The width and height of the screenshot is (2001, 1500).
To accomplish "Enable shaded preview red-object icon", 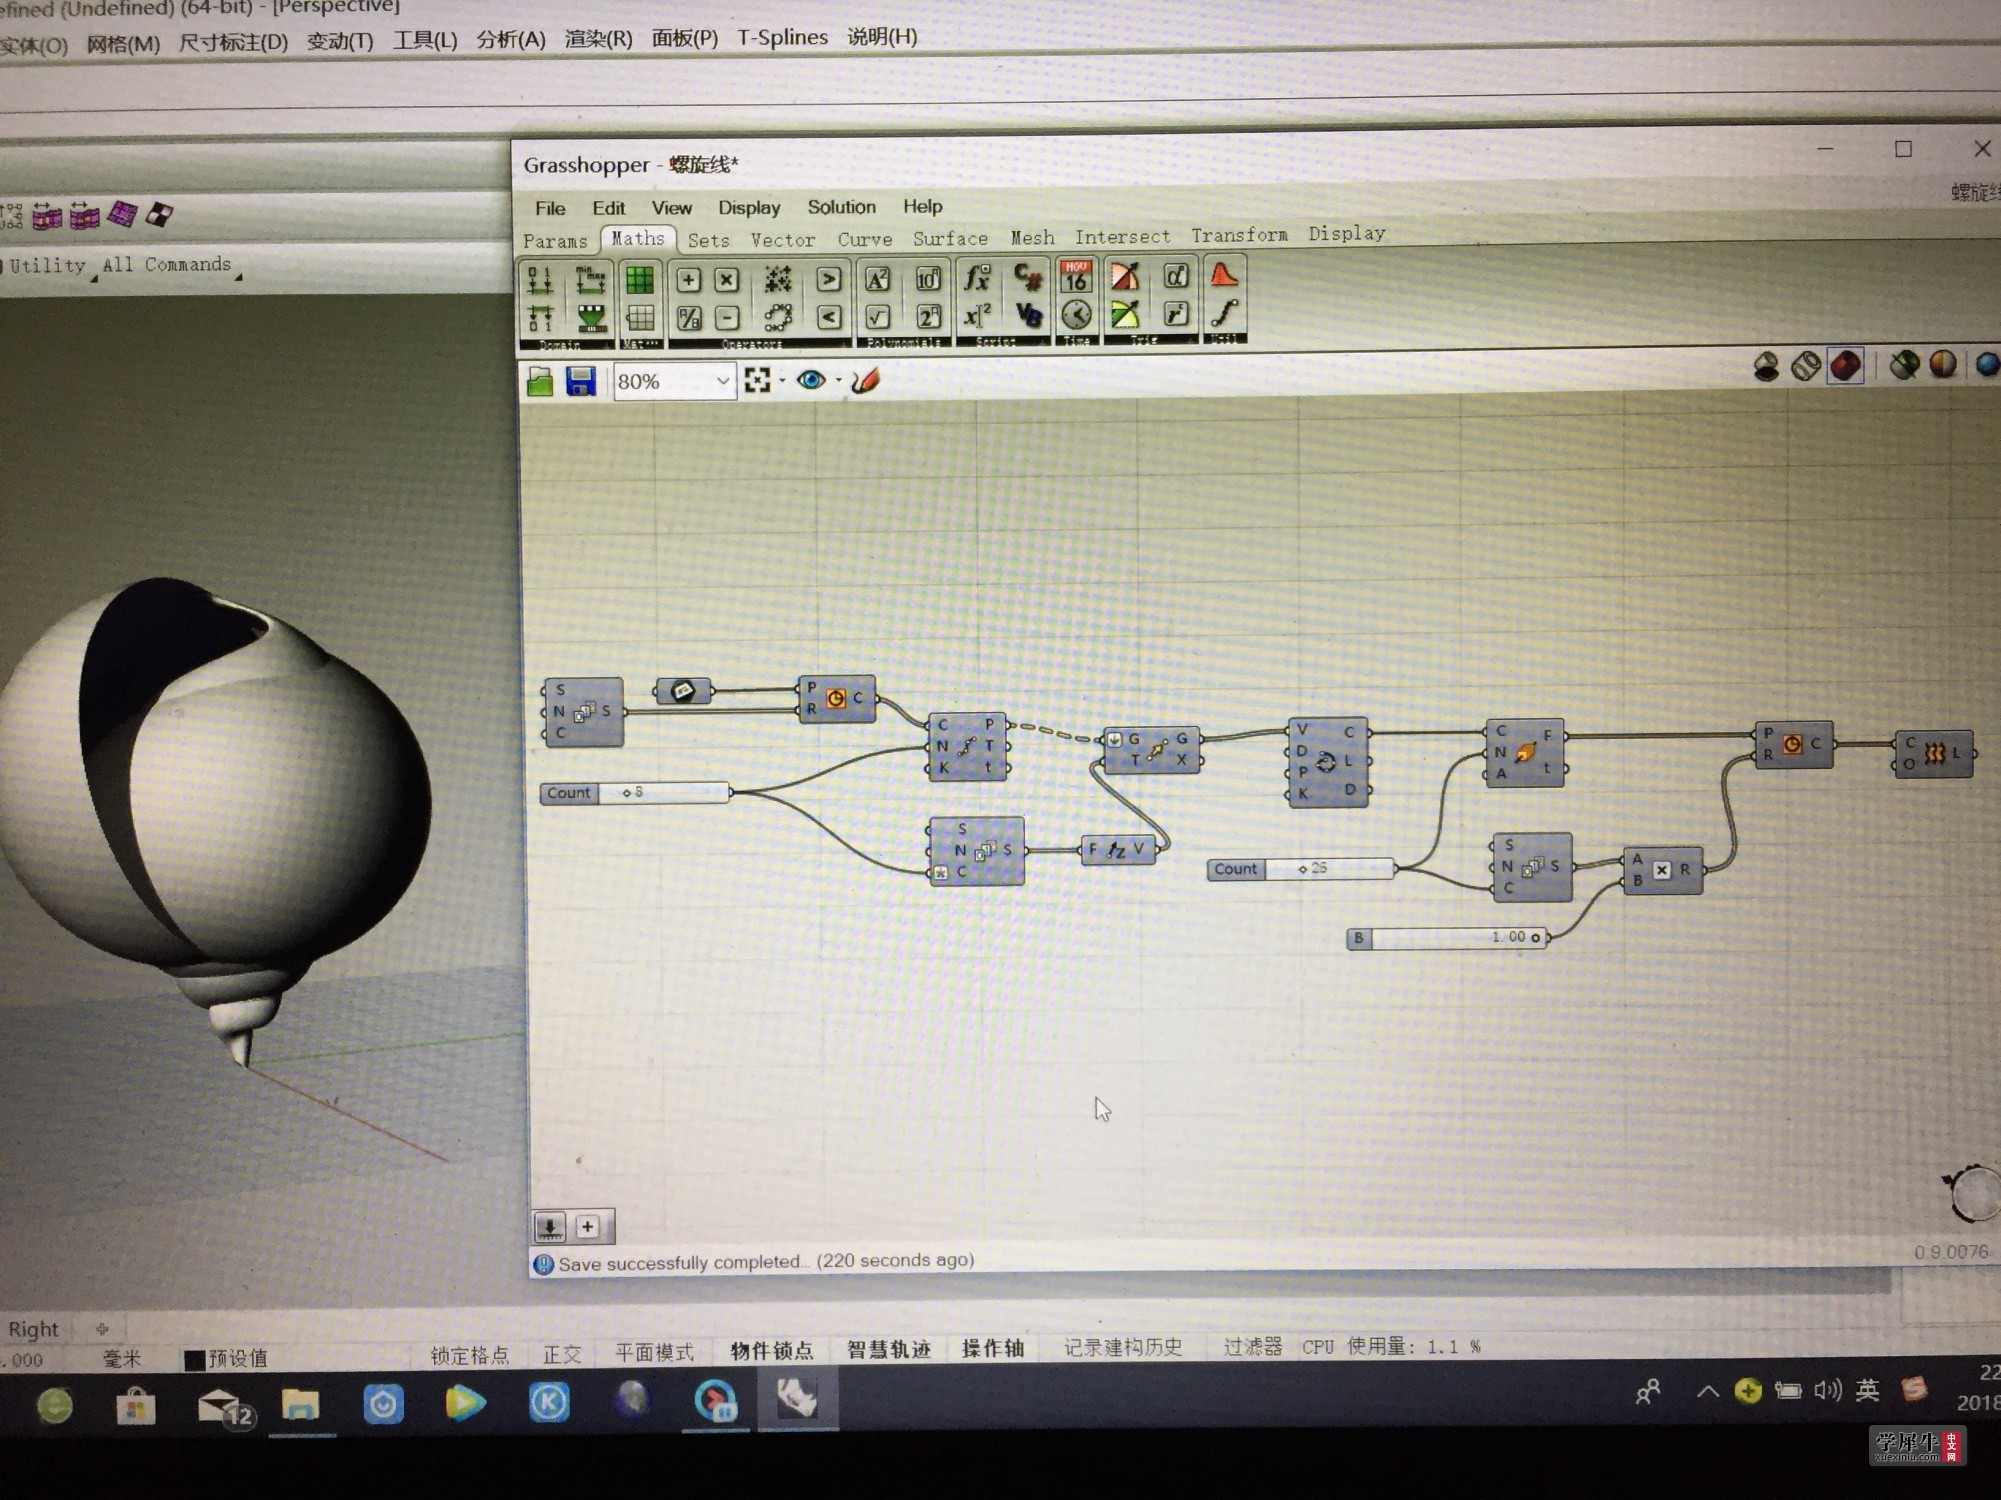I will point(1845,365).
